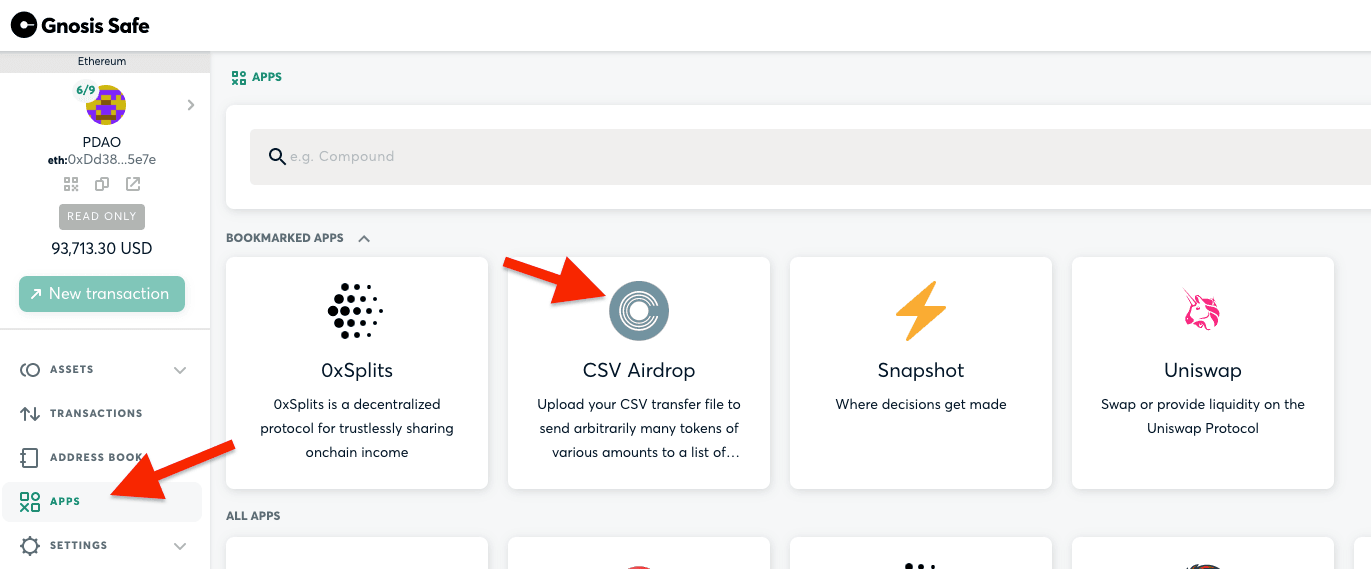The image size is (1371, 569).
Task: Collapse the Bookmarked Apps section
Action: tap(364, 239)
